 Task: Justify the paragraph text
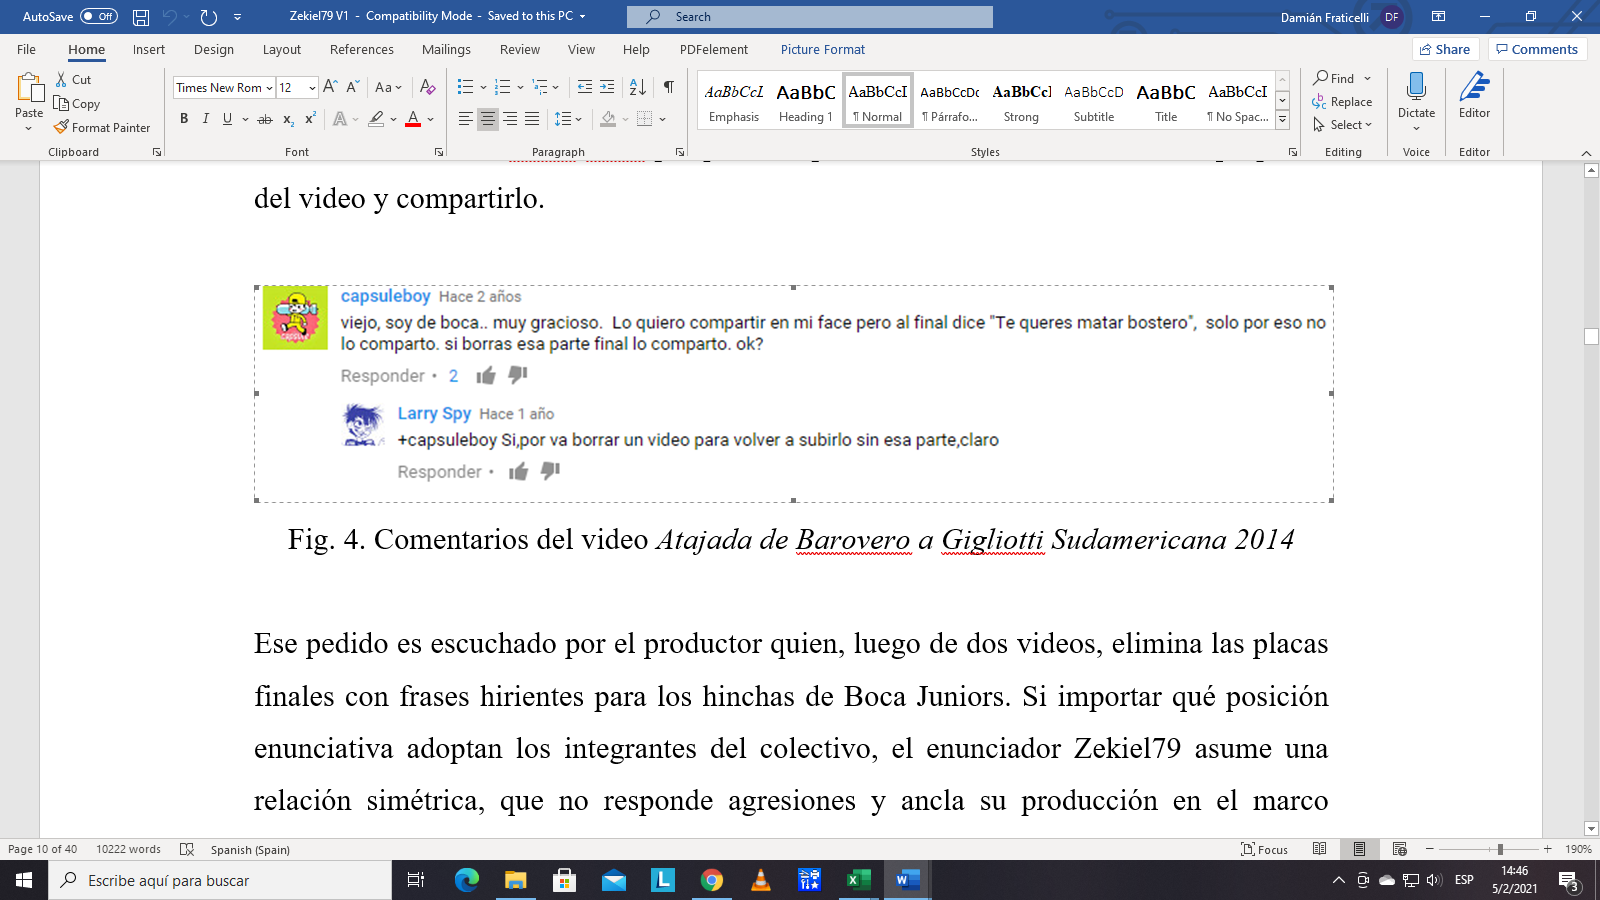(532, 119)
